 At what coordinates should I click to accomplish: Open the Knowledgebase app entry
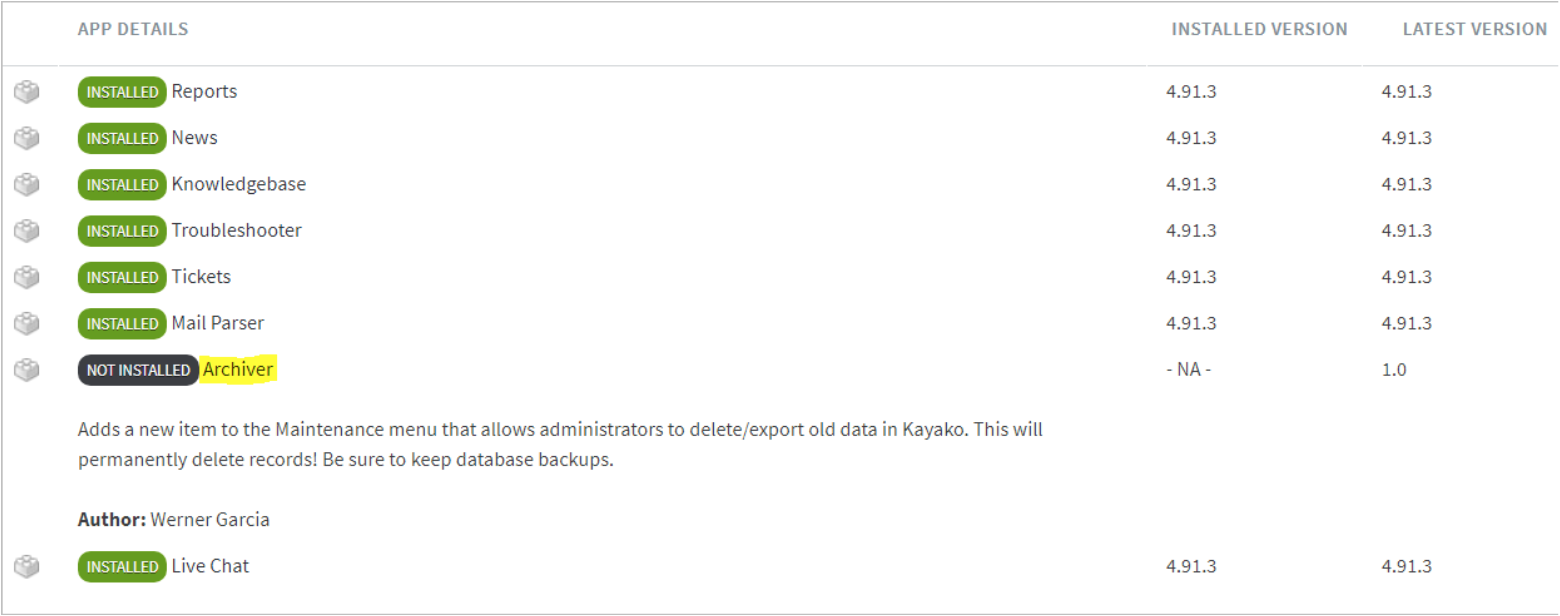[239, 184]
